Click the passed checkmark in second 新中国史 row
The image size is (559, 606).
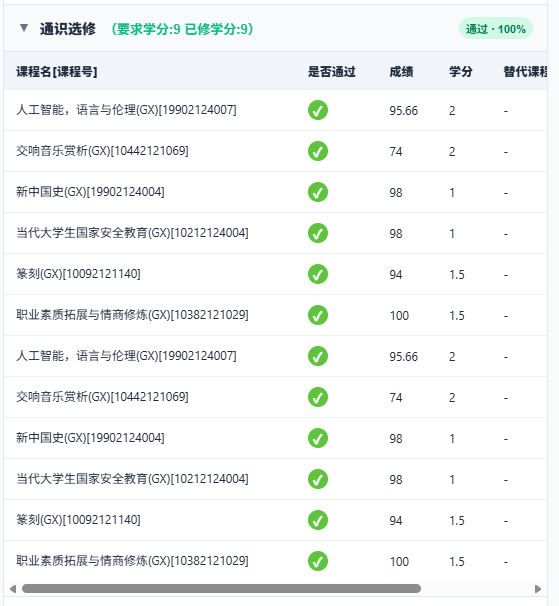(x=318, y=438)
